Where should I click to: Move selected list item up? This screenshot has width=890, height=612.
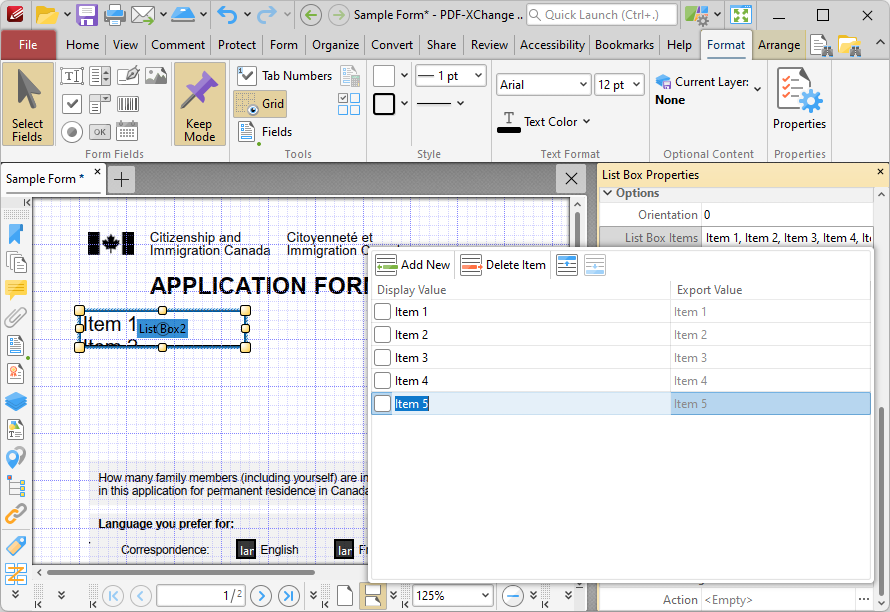pyautogui.click(x=566, y=265)
